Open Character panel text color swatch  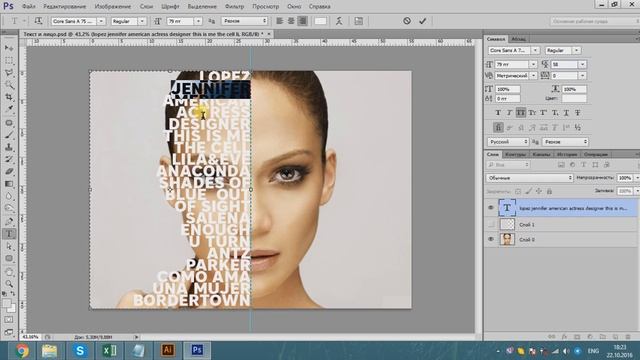click(574, 98)
